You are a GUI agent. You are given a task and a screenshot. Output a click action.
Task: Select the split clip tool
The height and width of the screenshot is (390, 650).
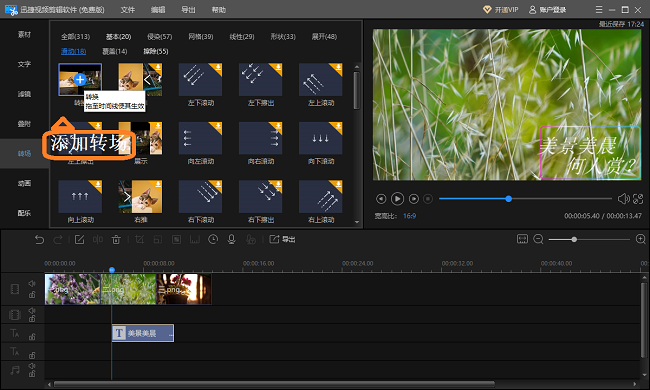(x=98, y=240)
